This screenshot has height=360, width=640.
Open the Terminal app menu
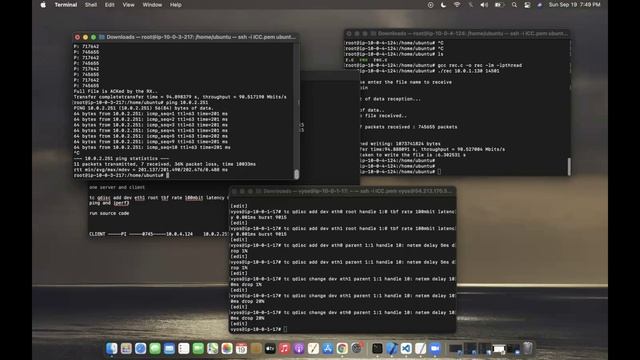point(66,5)
